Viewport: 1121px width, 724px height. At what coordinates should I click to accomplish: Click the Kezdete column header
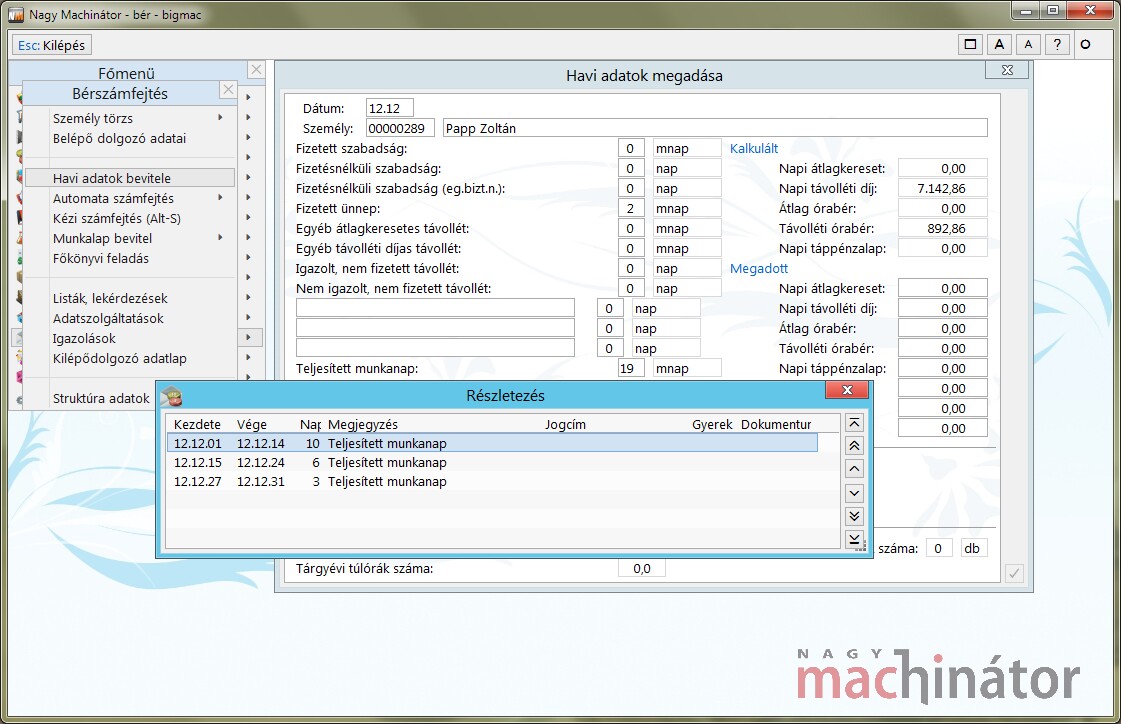point(197,424)
